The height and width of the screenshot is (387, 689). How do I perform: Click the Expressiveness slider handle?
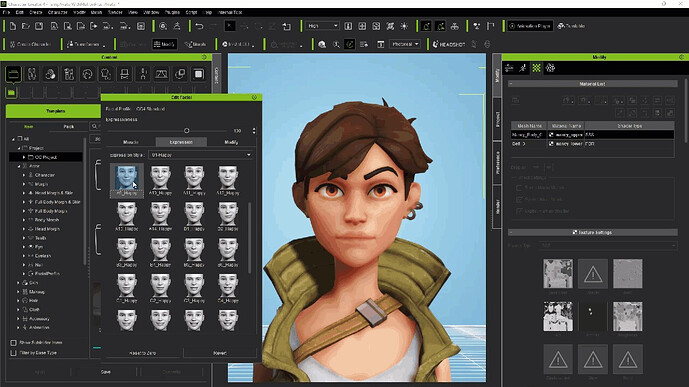[x=186, y=130]
